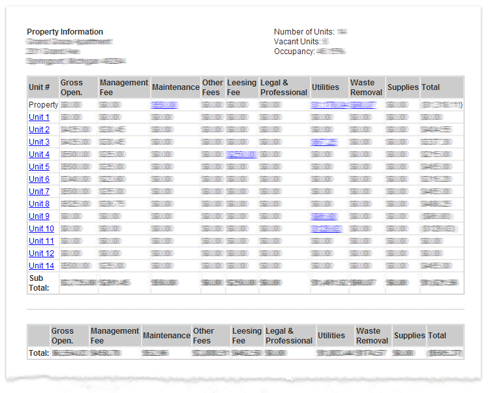Open the Unit 4 link
This screenshot has height=393, width=490.
39,154
